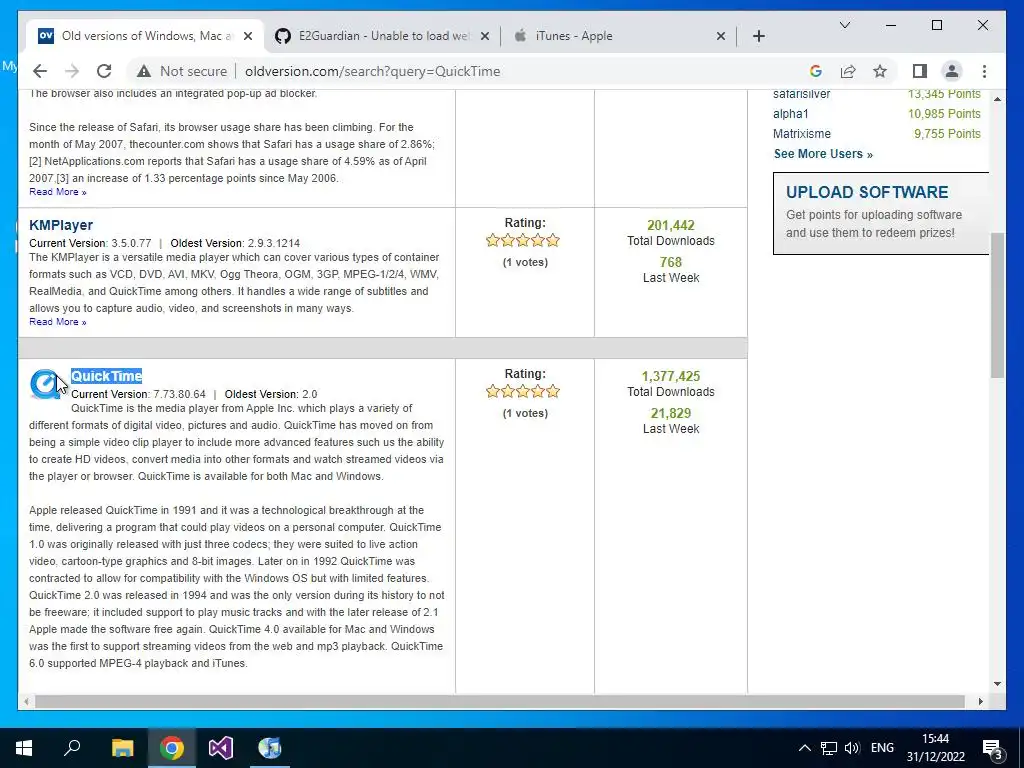Click the QuickTime star rating
The height and width of the screenshot is (768, 1024).
(x=522, y=391)
